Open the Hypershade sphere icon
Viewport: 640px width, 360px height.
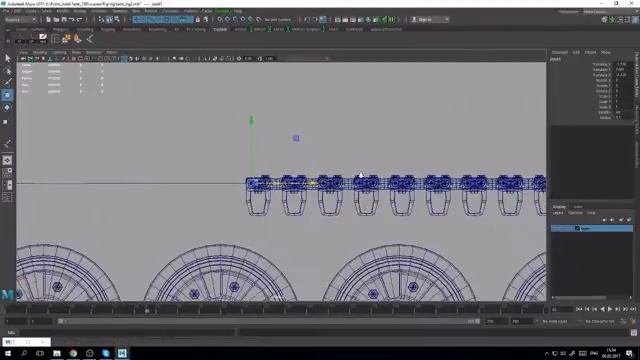368,20
